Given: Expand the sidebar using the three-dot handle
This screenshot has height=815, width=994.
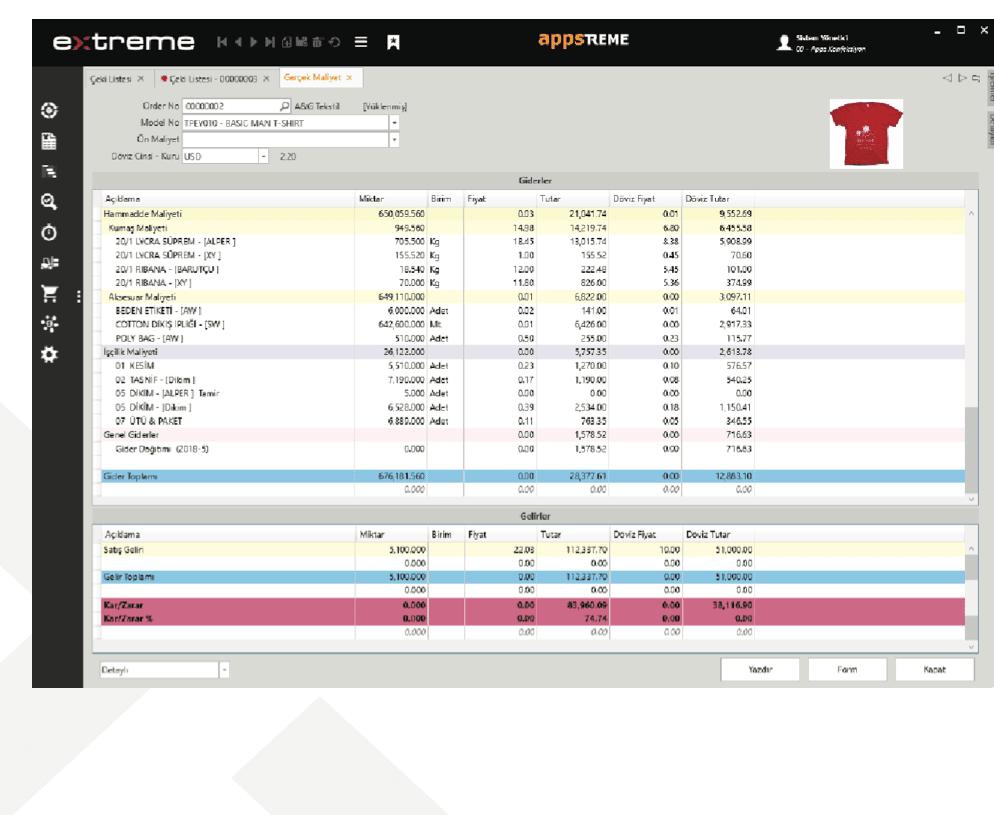Looking at the screenshot, I should click(79, 297).
